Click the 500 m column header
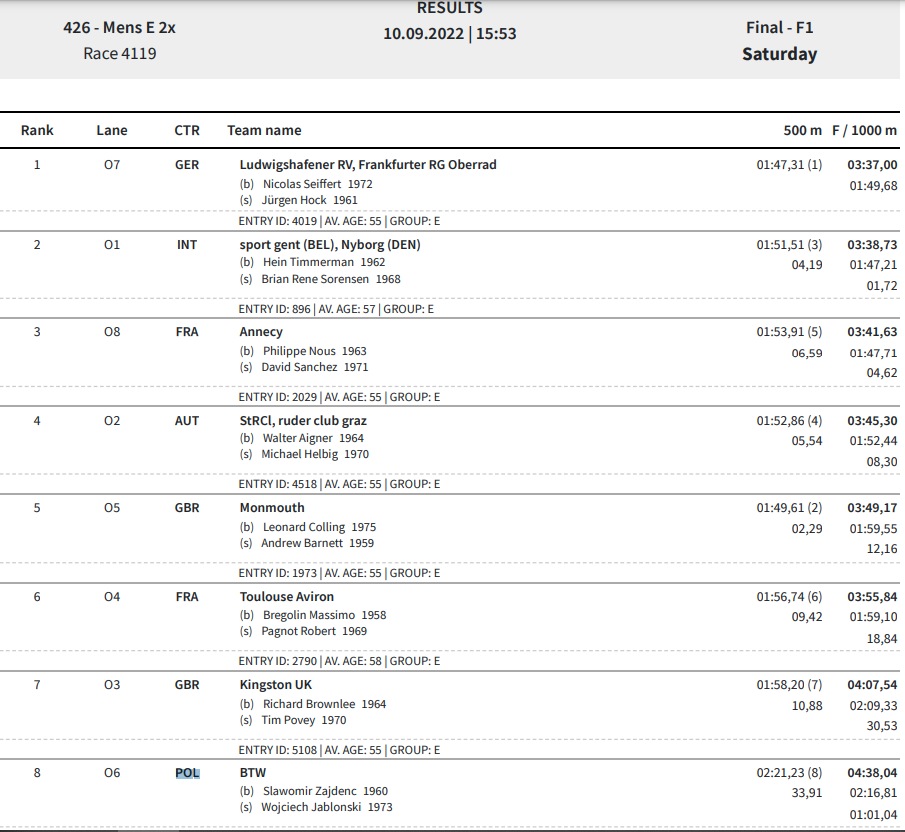Viewport: 905px width, 832px height. (x=802, y=130)
